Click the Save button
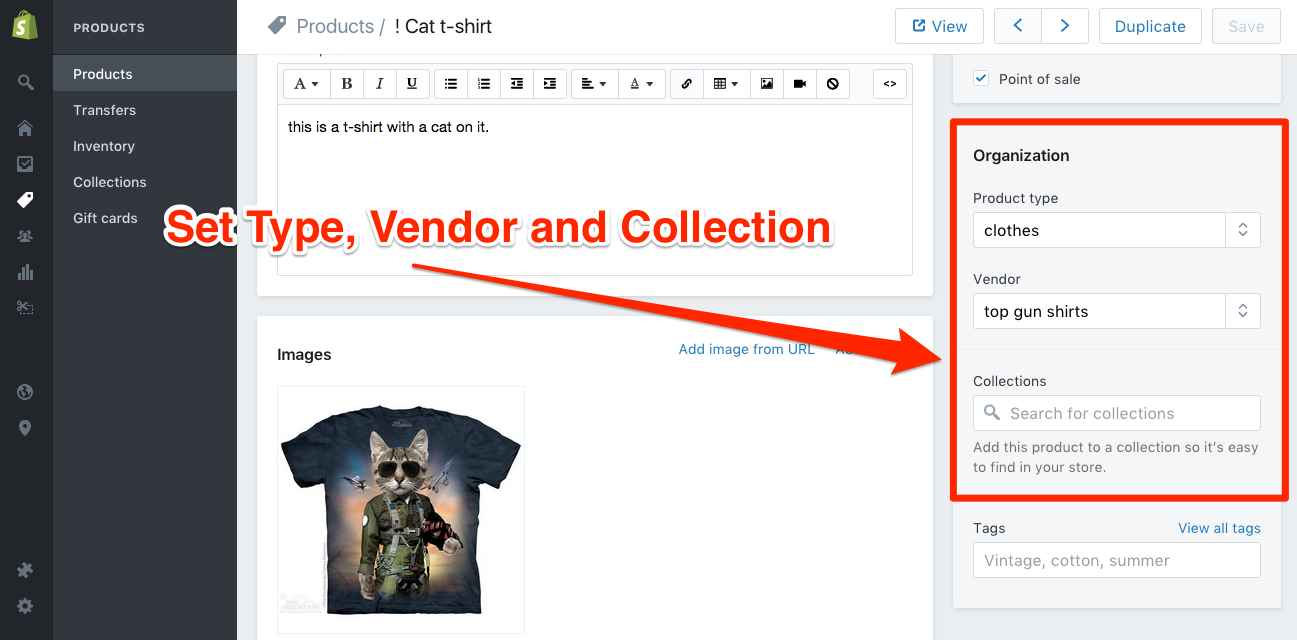This screenshot has width=1297, height=640. (1246, 26)
